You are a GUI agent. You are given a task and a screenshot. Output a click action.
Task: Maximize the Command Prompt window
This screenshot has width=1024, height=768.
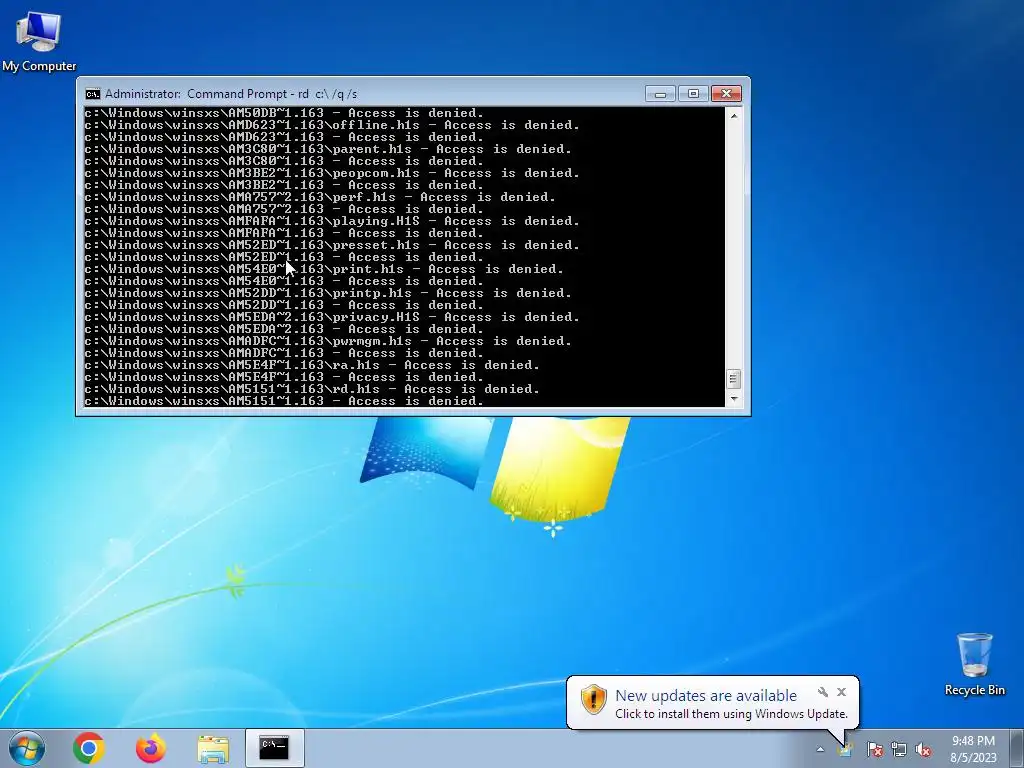tap(693, 94)
